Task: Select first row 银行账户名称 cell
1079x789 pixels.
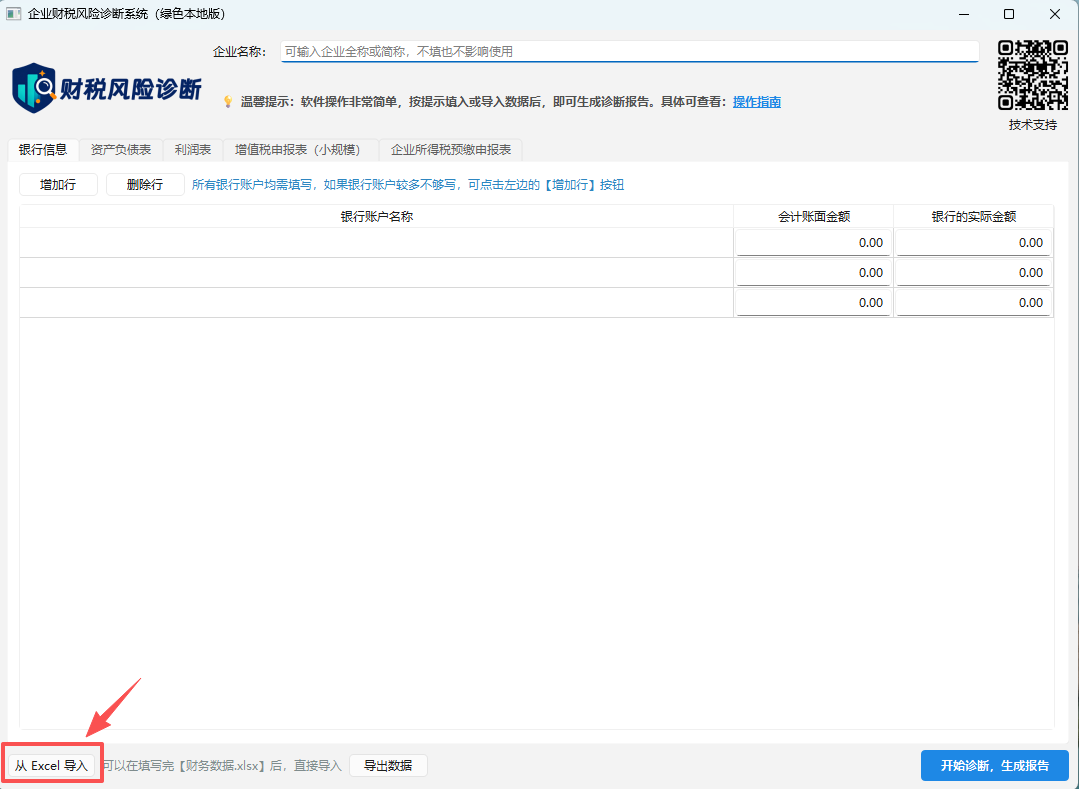Action: tap(376, 243)
